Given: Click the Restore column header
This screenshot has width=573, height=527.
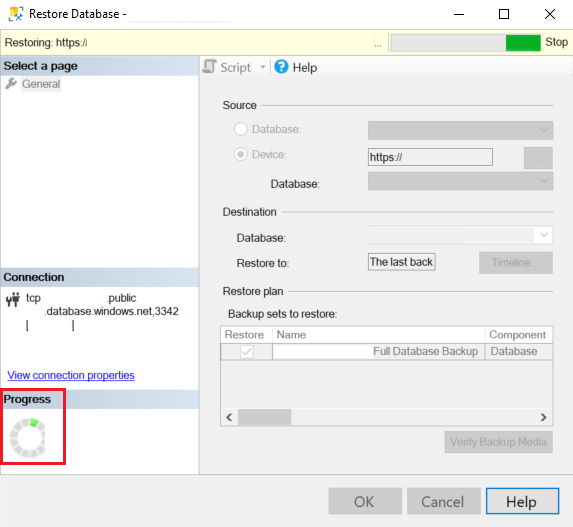Looking at the screenshot, I should (x=246, y=335).
